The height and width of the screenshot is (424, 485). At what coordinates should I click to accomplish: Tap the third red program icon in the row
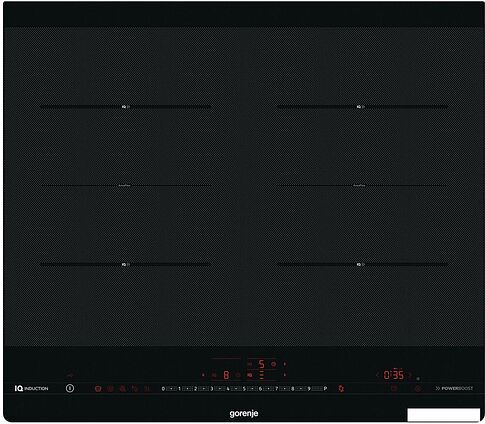point(123,389)
